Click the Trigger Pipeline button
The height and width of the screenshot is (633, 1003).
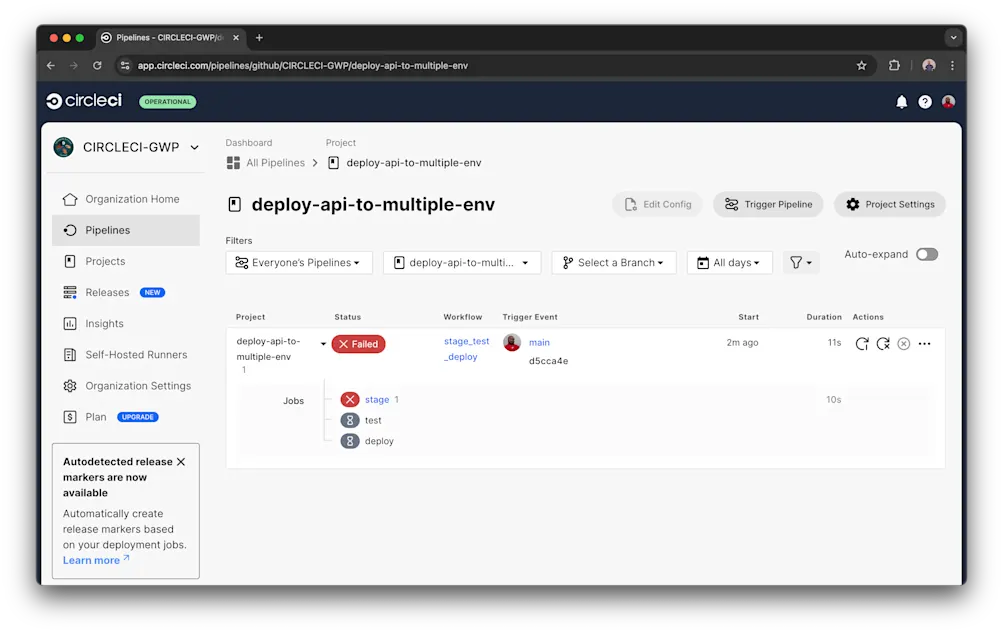pos(768,204)
